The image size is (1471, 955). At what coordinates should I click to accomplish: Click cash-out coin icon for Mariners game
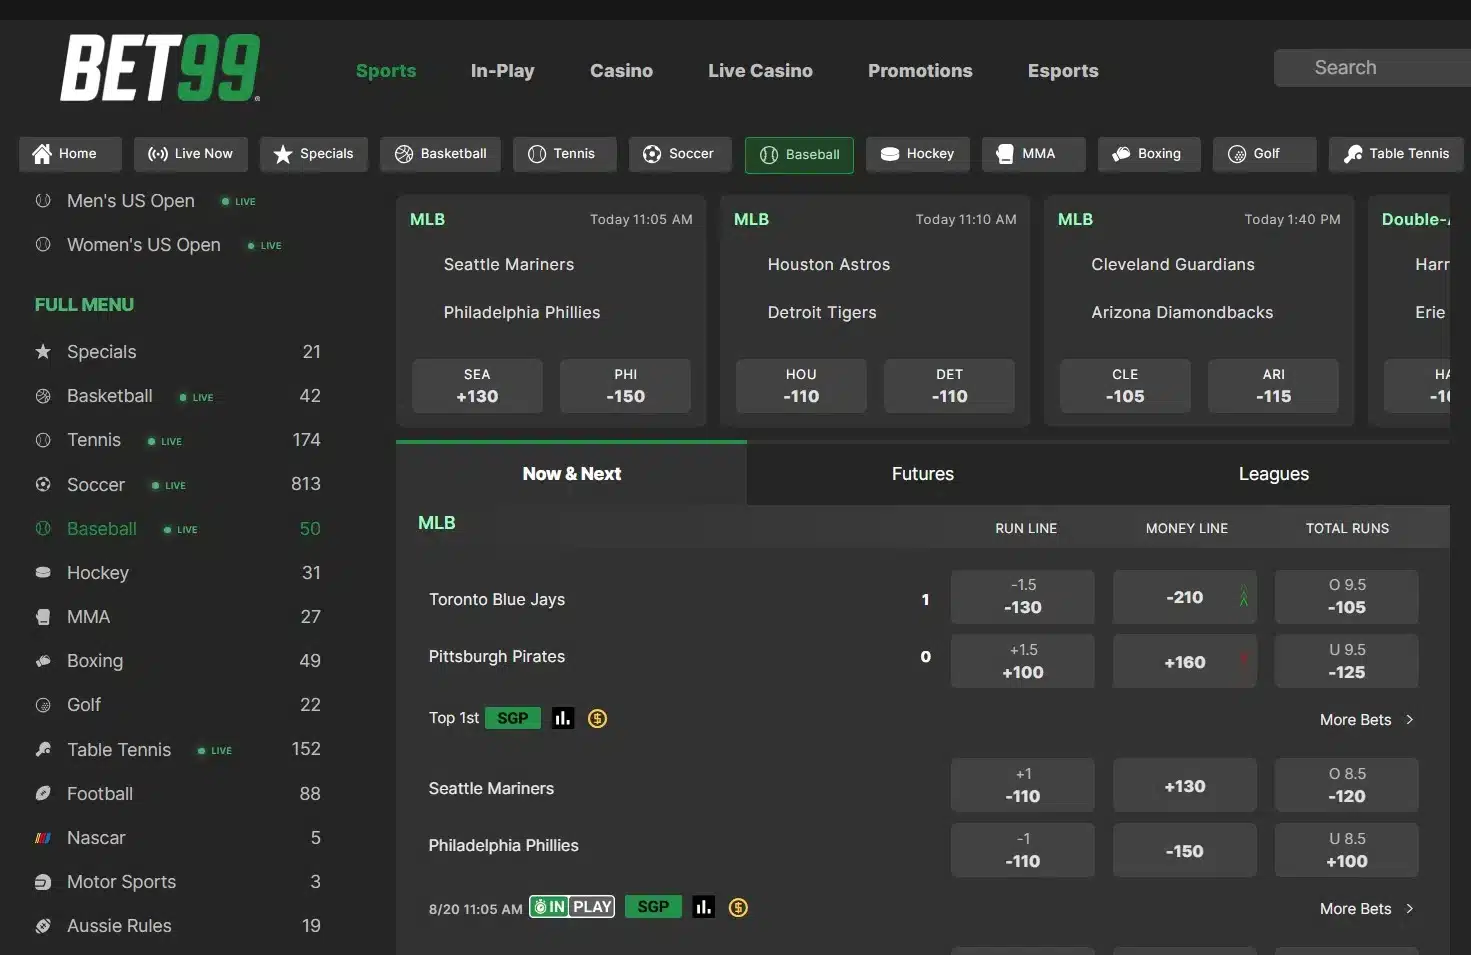point(738,907)
